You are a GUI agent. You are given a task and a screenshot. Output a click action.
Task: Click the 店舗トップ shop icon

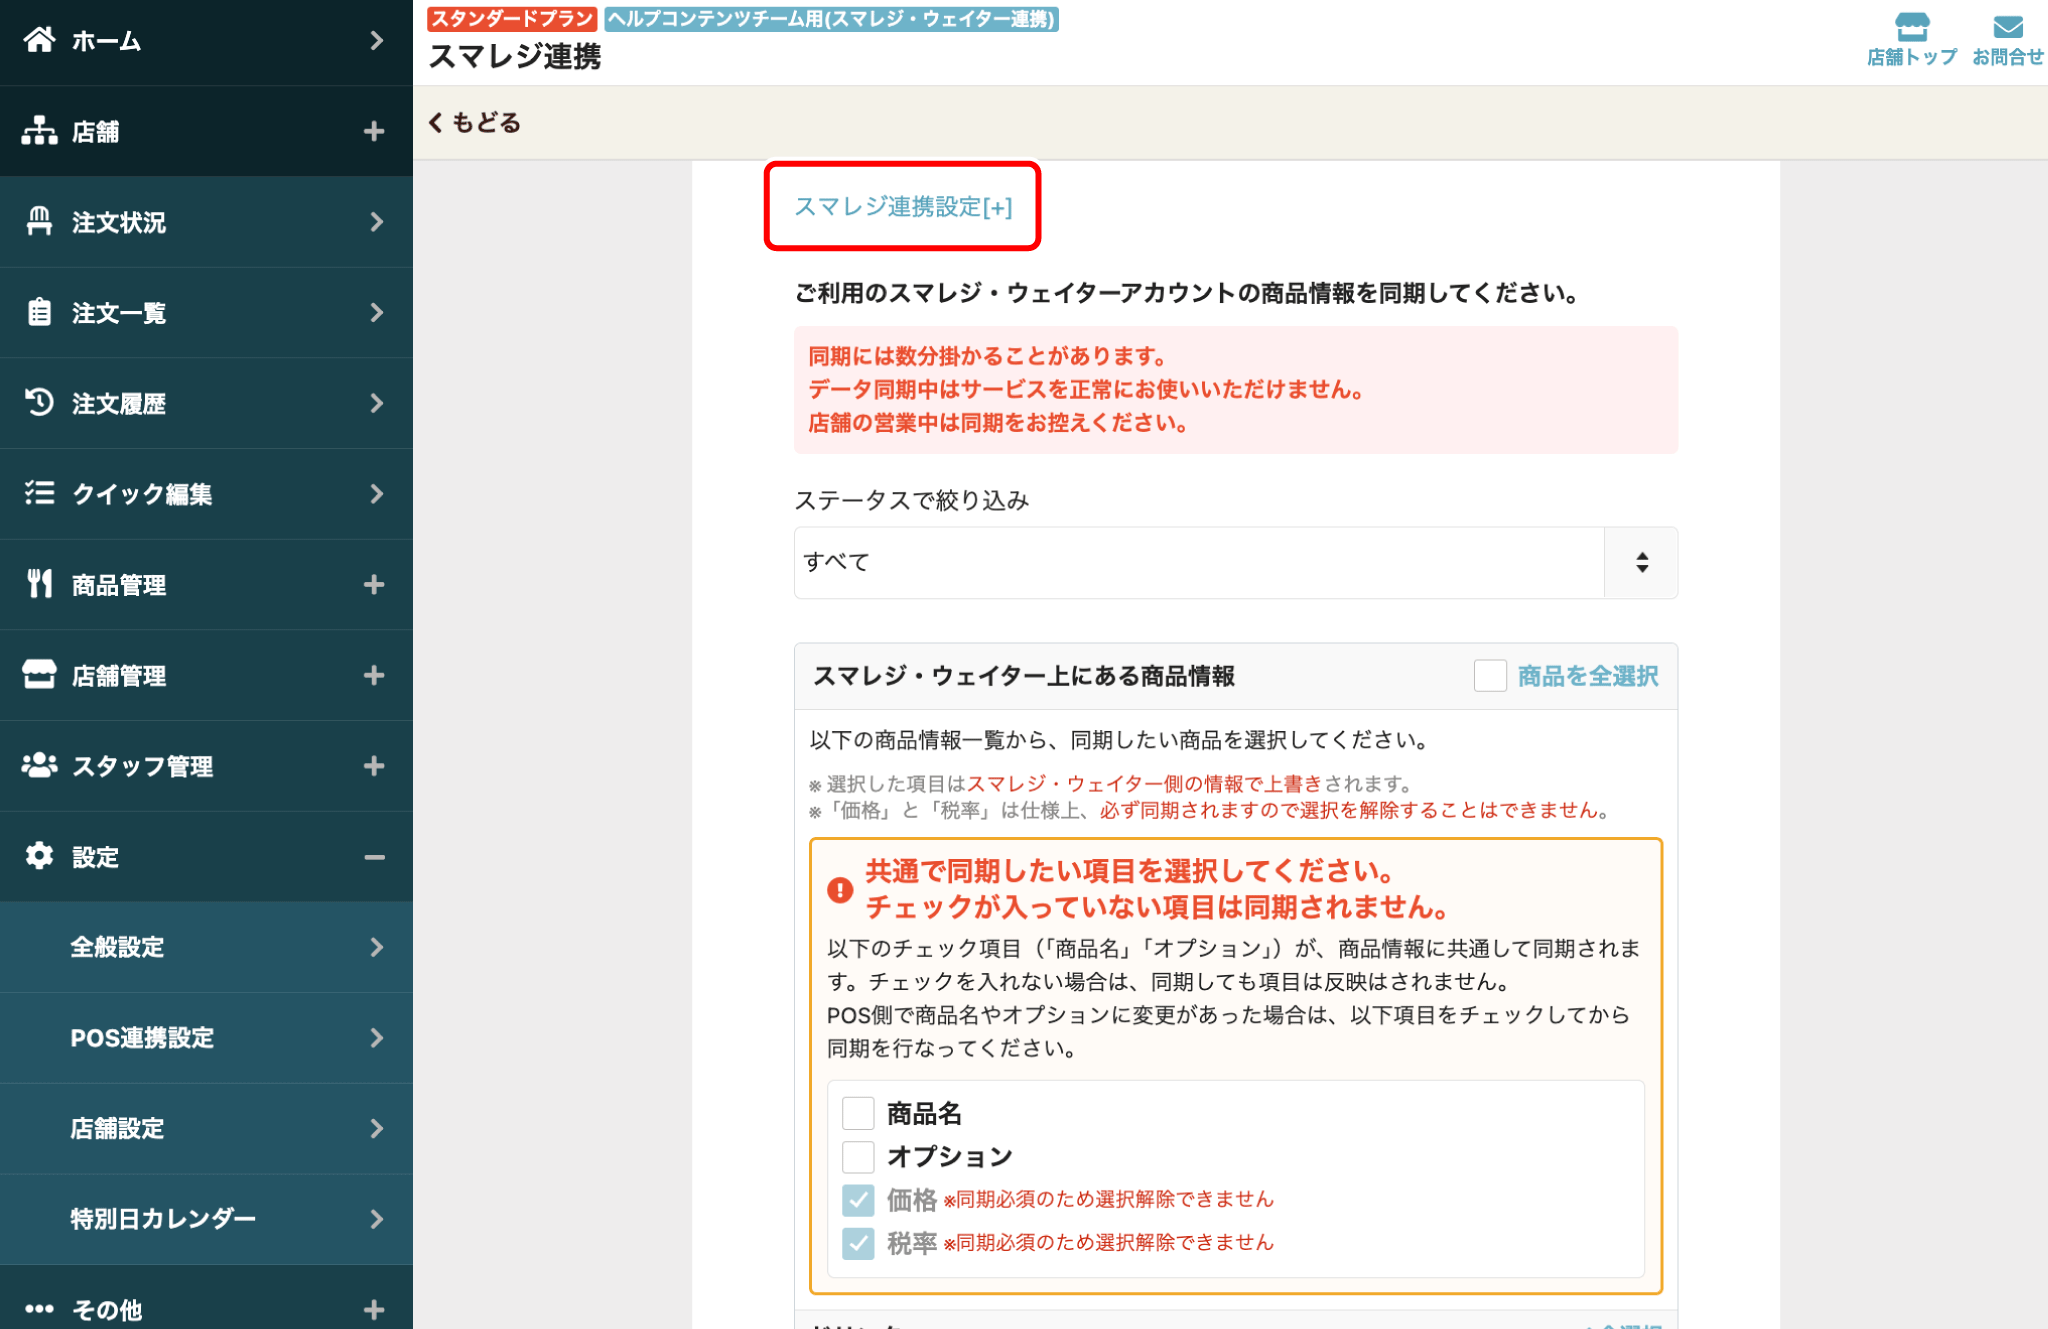click(1911, 26)
